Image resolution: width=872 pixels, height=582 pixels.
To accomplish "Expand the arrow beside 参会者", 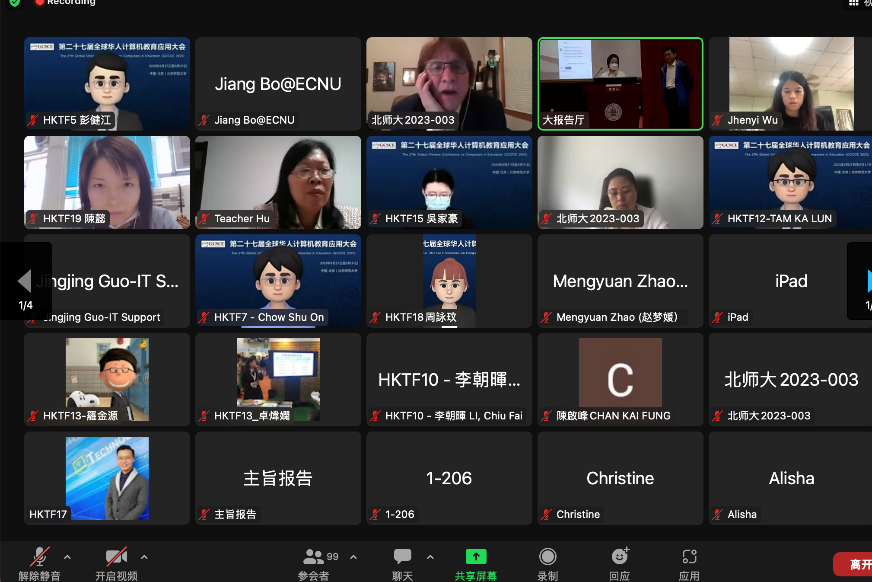I will [354, 556].
